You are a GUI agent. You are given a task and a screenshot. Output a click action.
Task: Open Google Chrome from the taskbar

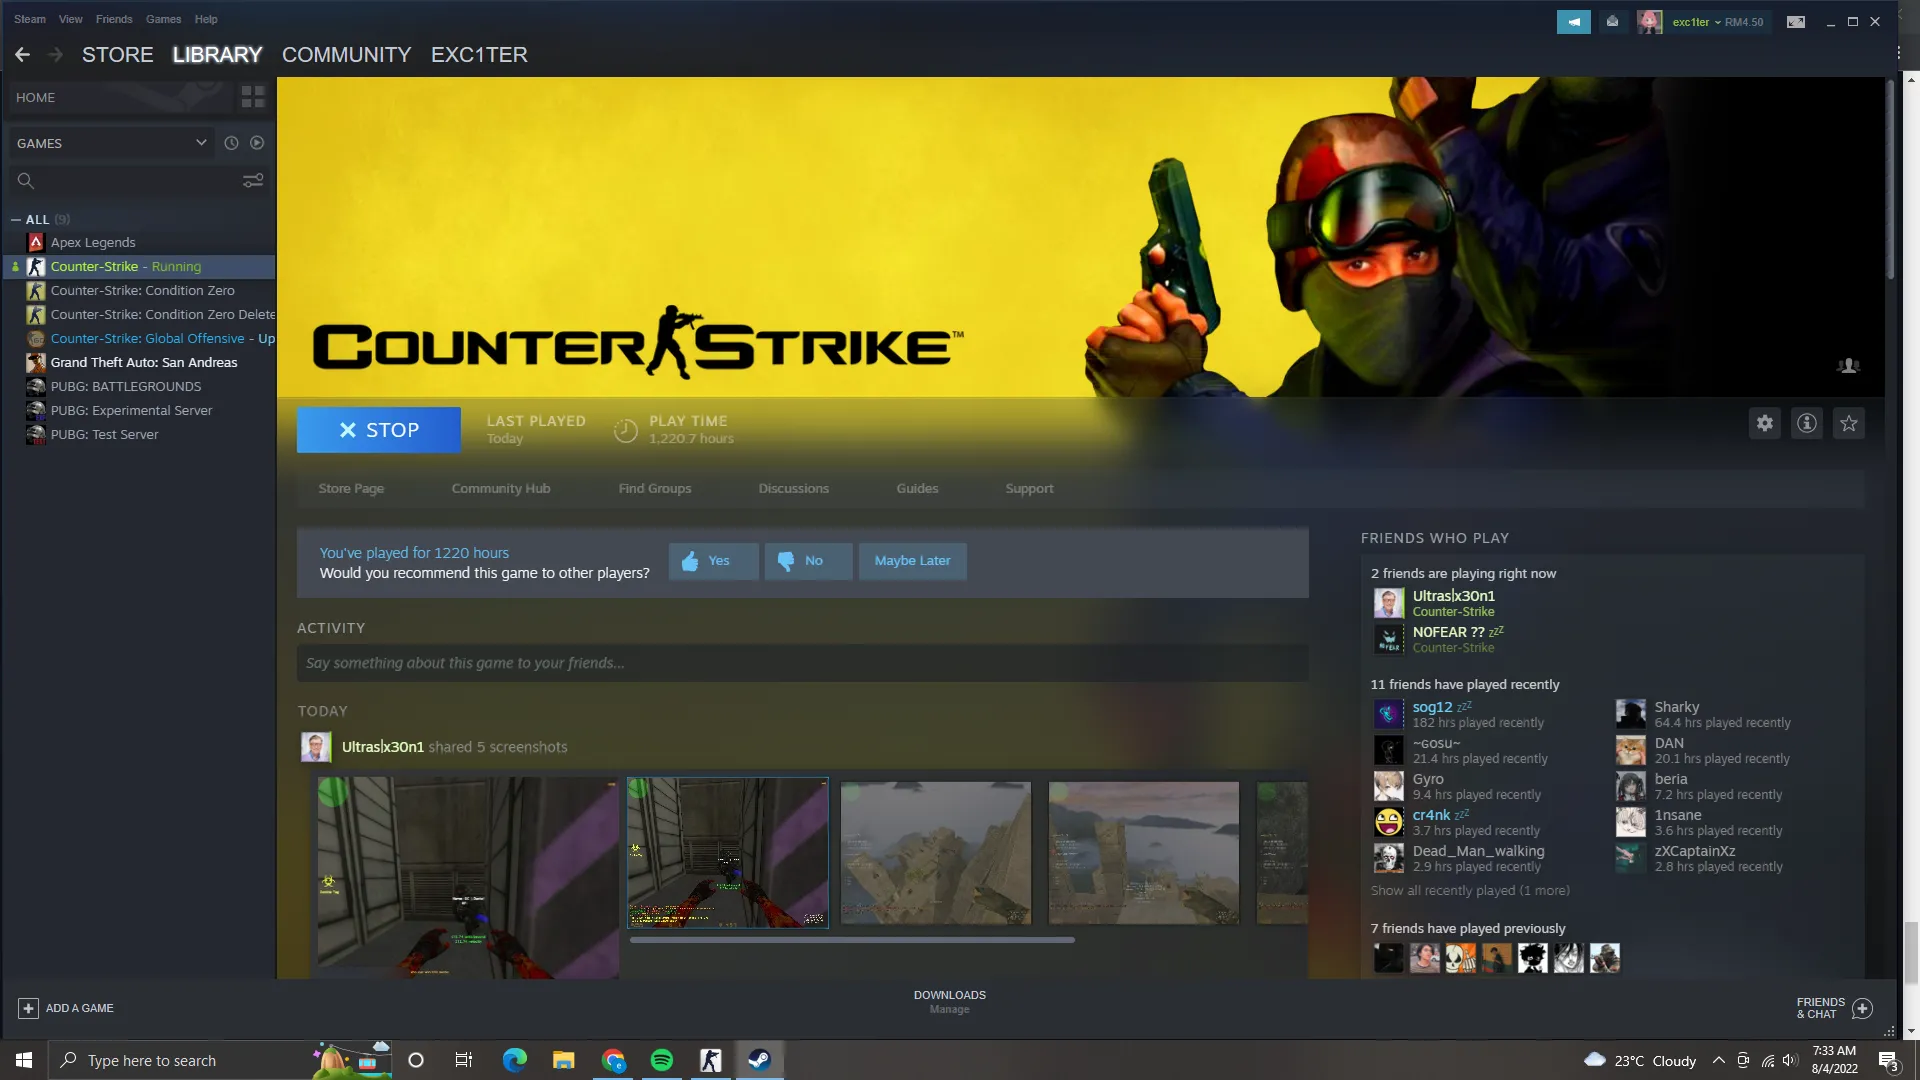613,1060
